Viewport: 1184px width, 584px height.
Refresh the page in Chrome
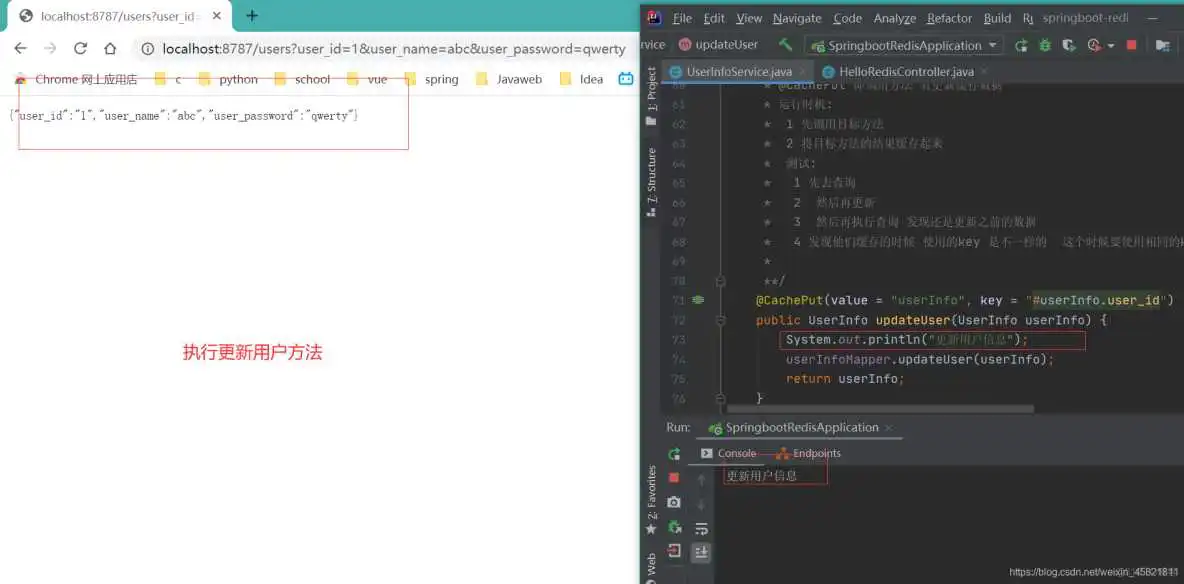tap(81, 48)
